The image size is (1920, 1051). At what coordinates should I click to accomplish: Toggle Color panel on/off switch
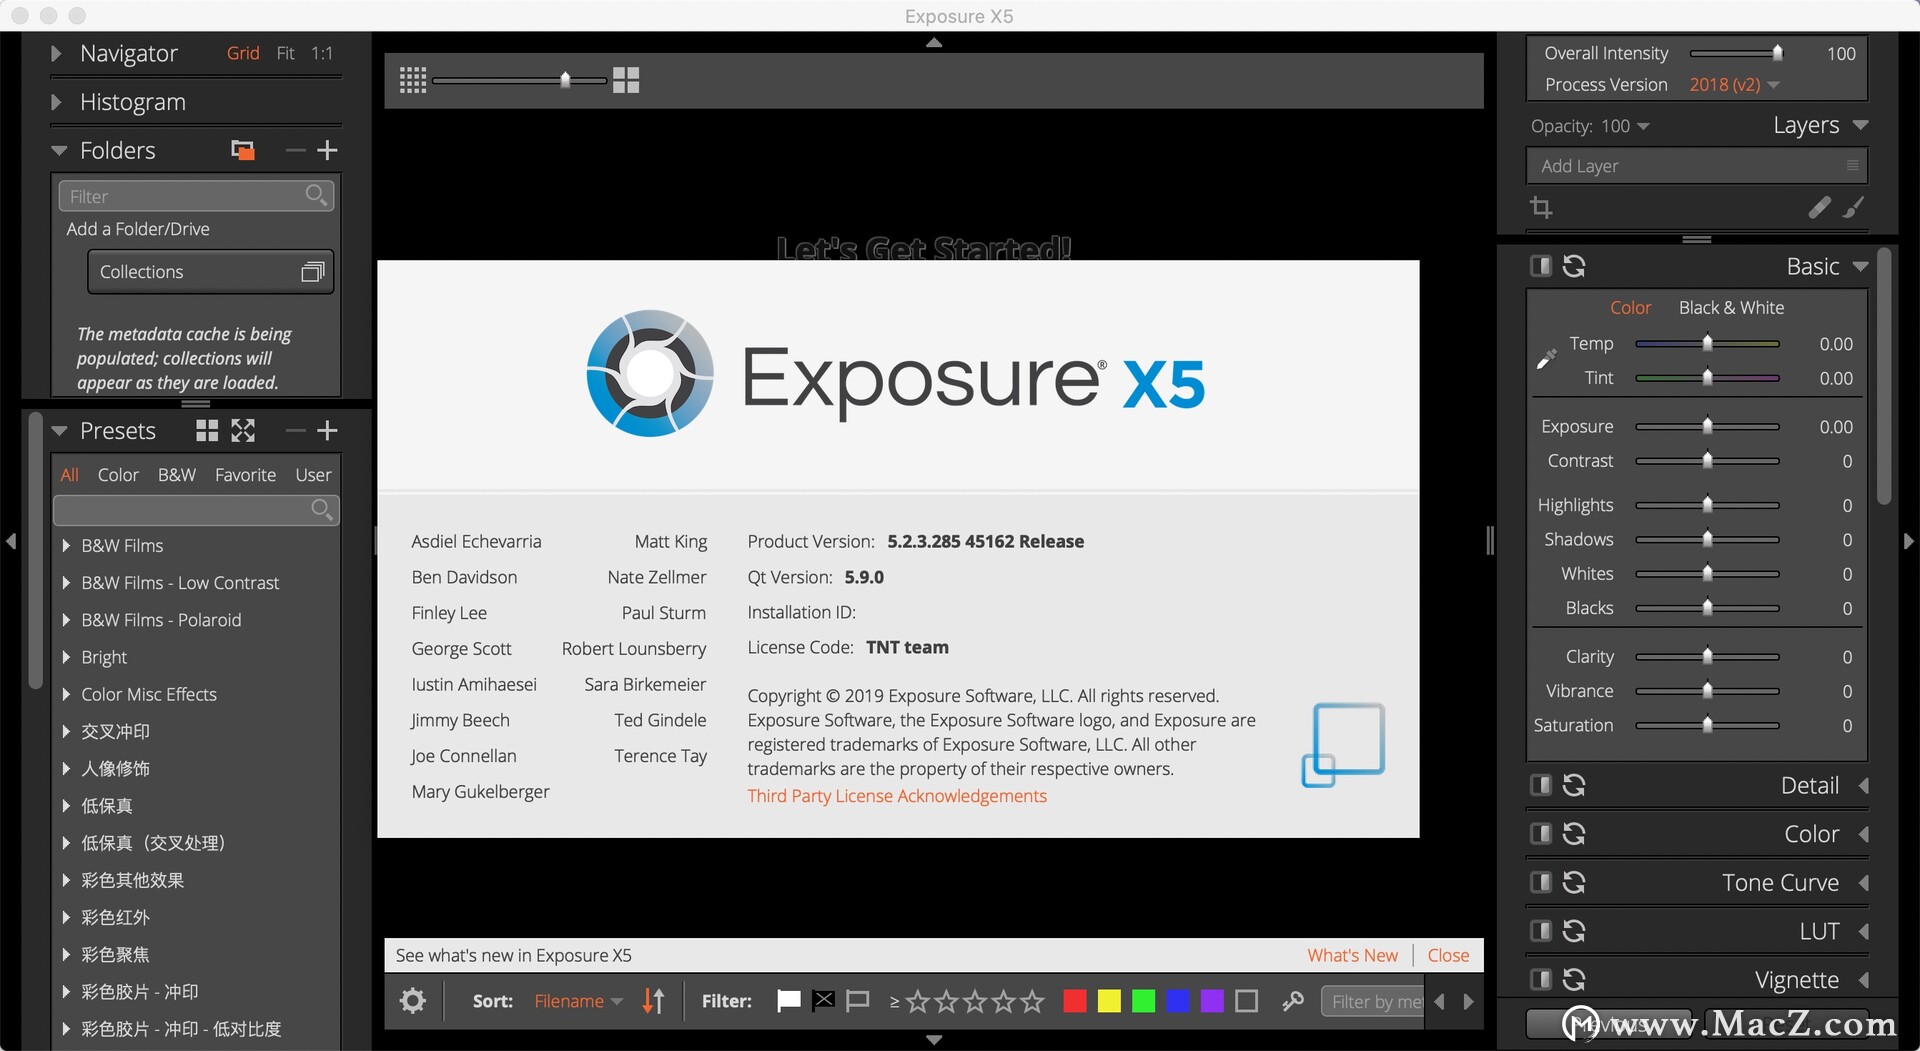click(x=1541, y=834)
